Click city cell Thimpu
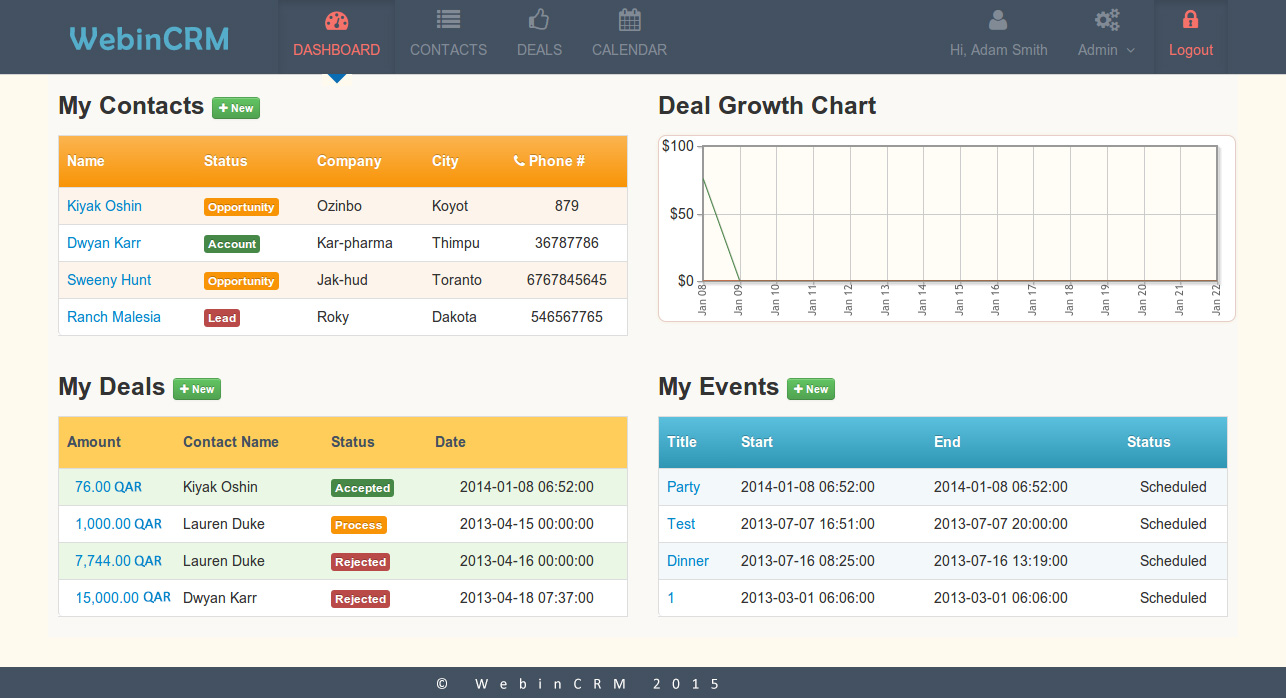 tap(456, 243)
